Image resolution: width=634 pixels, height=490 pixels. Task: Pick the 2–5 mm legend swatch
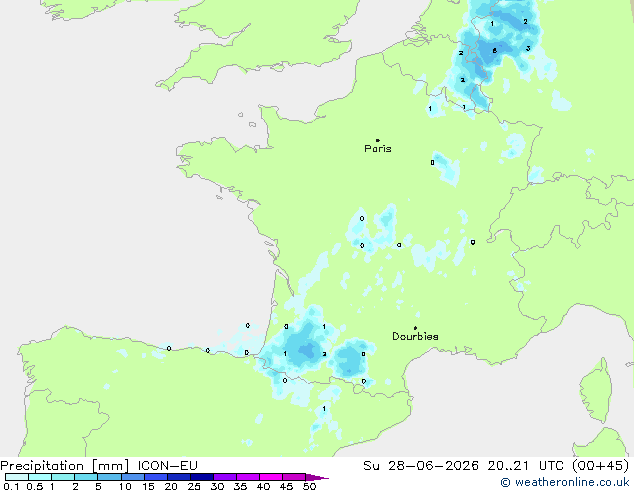86,477
